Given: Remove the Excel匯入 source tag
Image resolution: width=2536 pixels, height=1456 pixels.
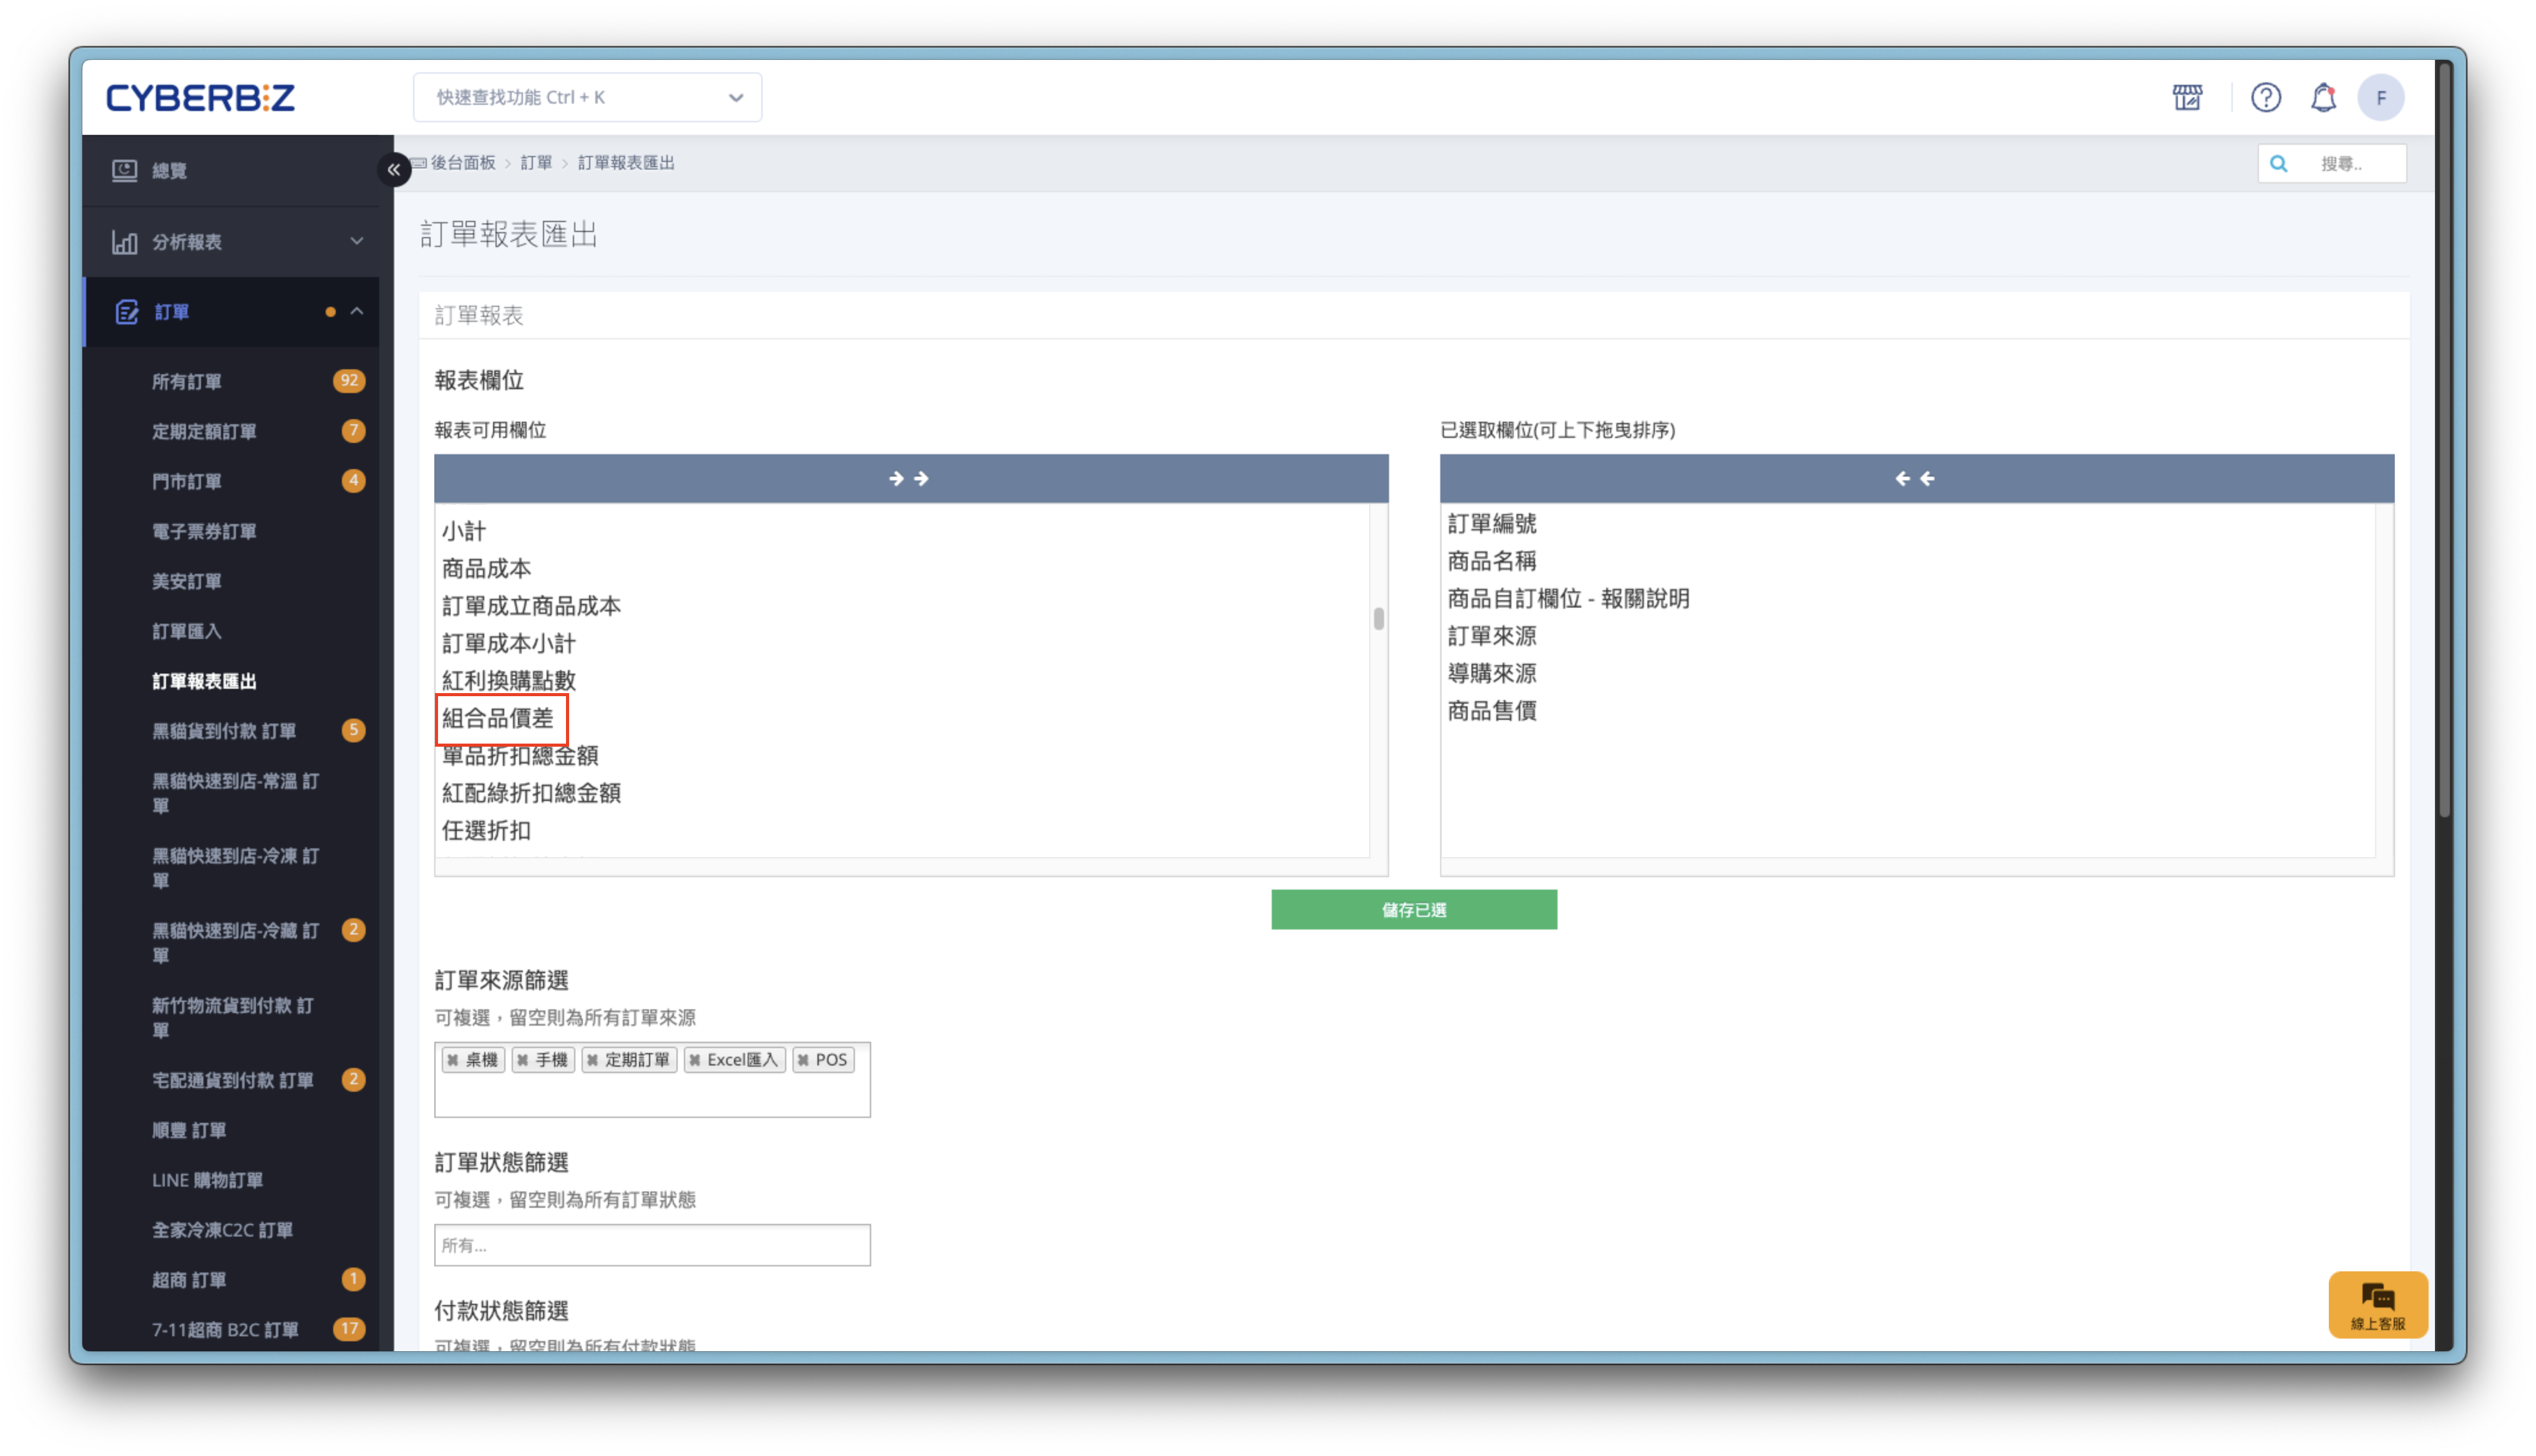Looking at the screenshot, I should pyautogui.click(x=695, y=1060).
